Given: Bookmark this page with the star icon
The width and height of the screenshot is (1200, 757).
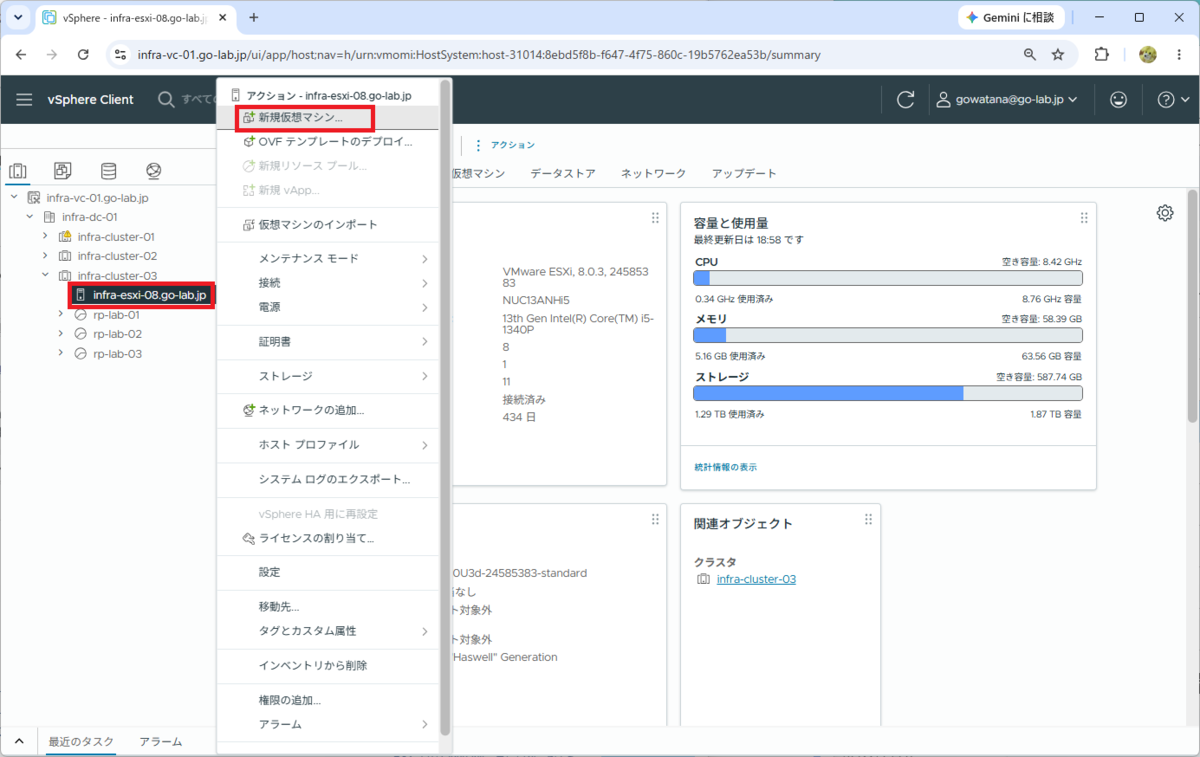Looking at the screenshot, I should pos(1058,55).
